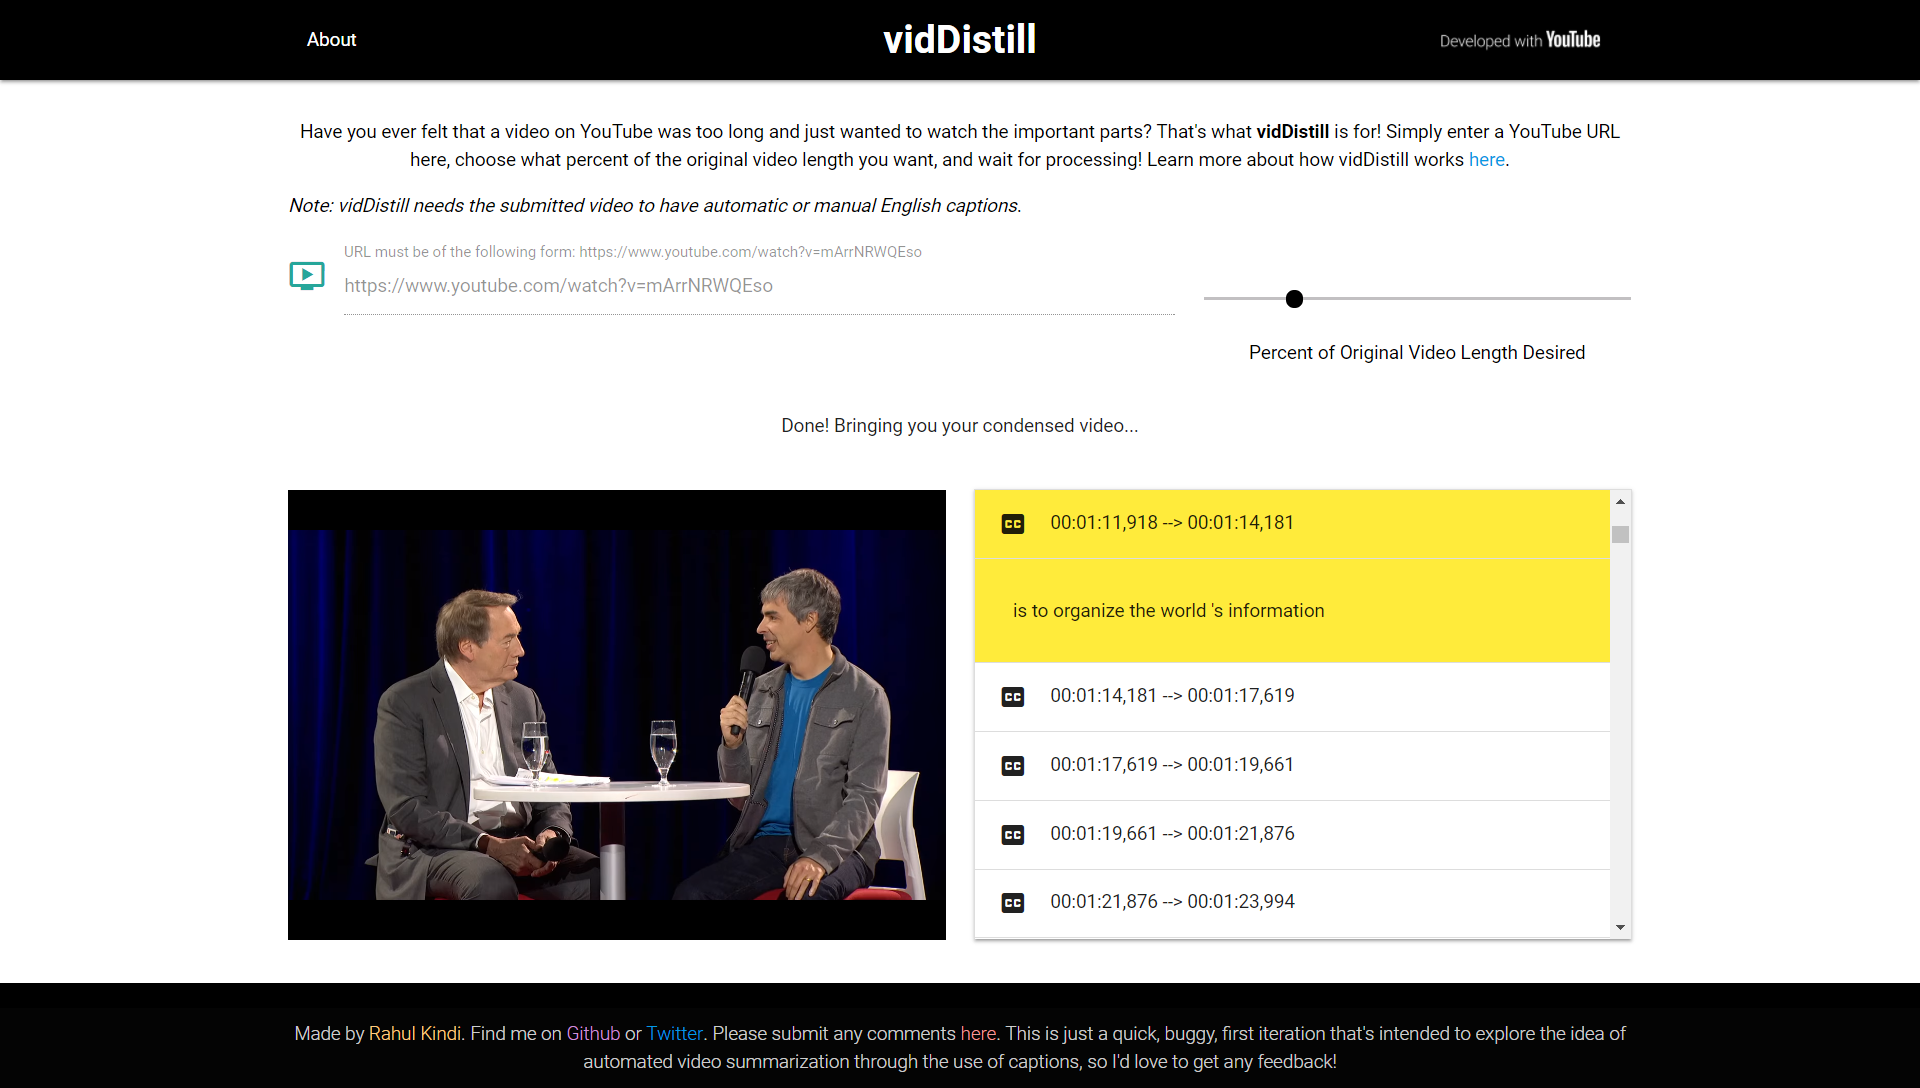The image size is (1920, 1088).
Task: Click the CC icon beside timestamp 00:01:17,619
Action: point(1013,766)
